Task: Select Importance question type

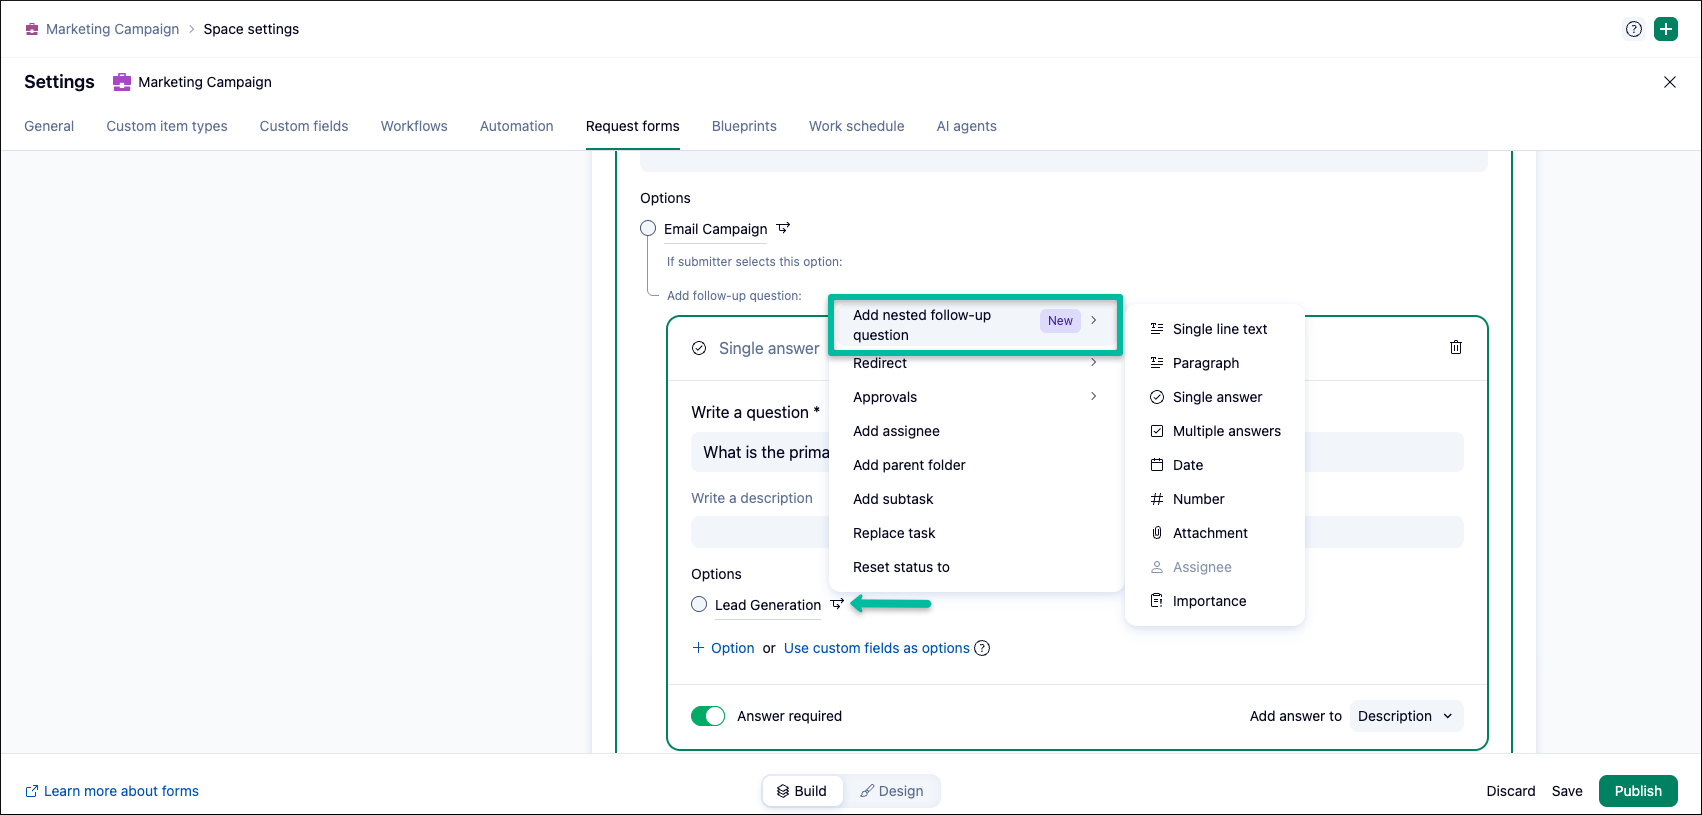Action: (x=1215, y=601)
